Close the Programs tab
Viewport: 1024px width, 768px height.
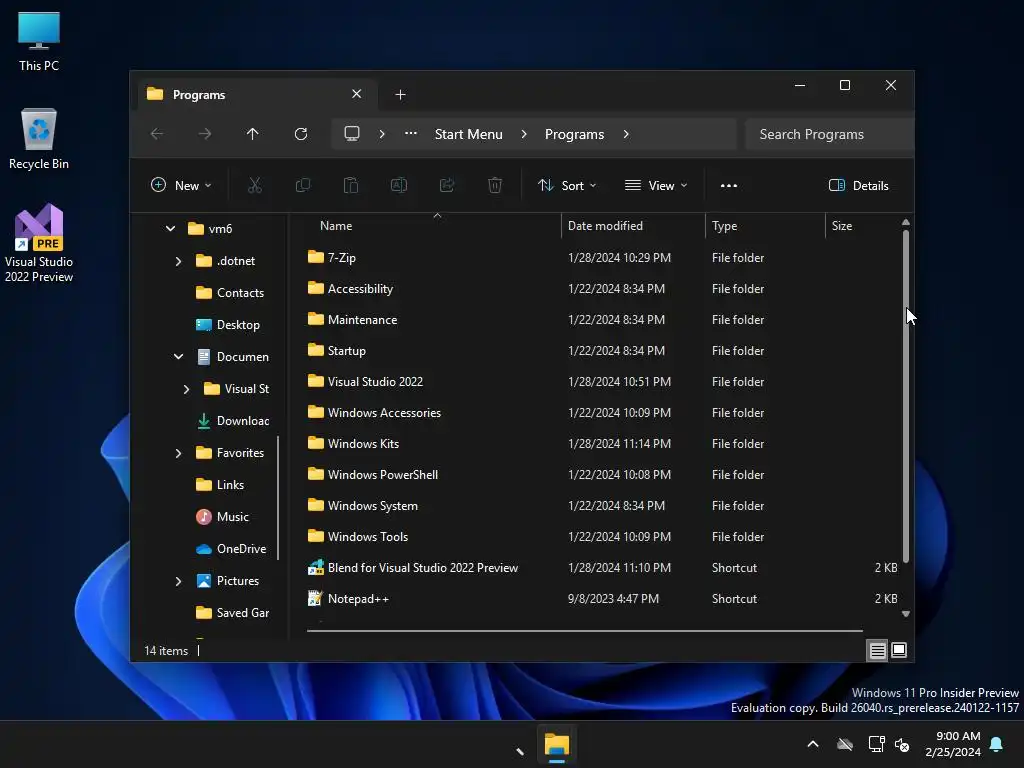point(357,94)
